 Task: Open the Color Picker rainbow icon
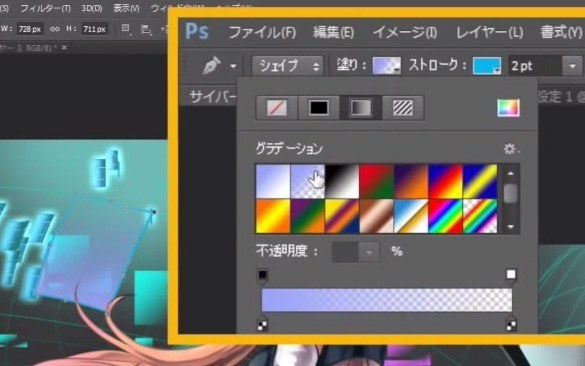[x=508, y=108]
